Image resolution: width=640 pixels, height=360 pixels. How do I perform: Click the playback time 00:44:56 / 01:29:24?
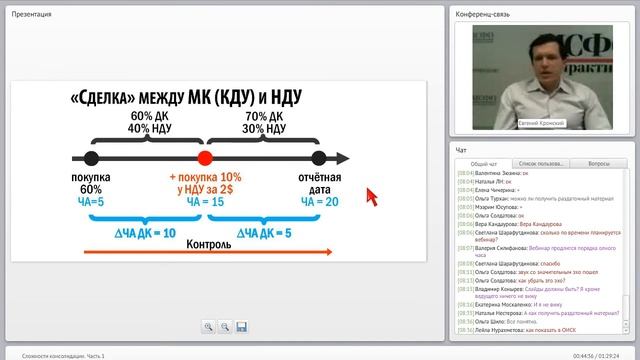coord(596,356)
